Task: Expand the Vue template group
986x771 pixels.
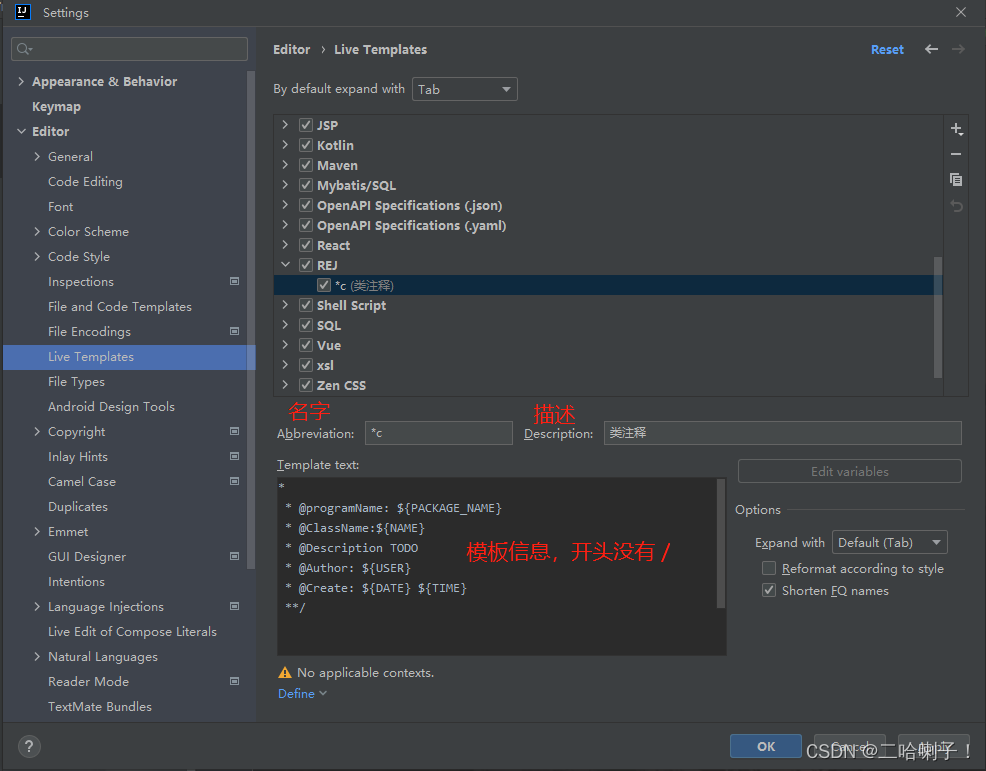Action: point(285,345)
